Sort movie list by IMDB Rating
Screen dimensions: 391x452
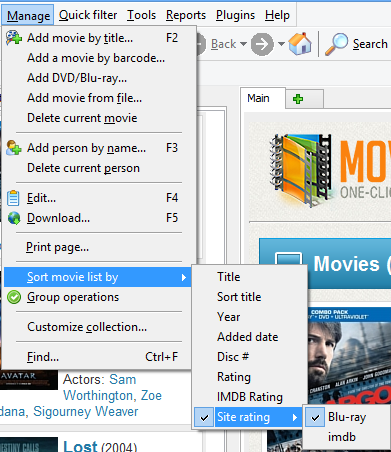pyautogui.click(x=250, y=397)
